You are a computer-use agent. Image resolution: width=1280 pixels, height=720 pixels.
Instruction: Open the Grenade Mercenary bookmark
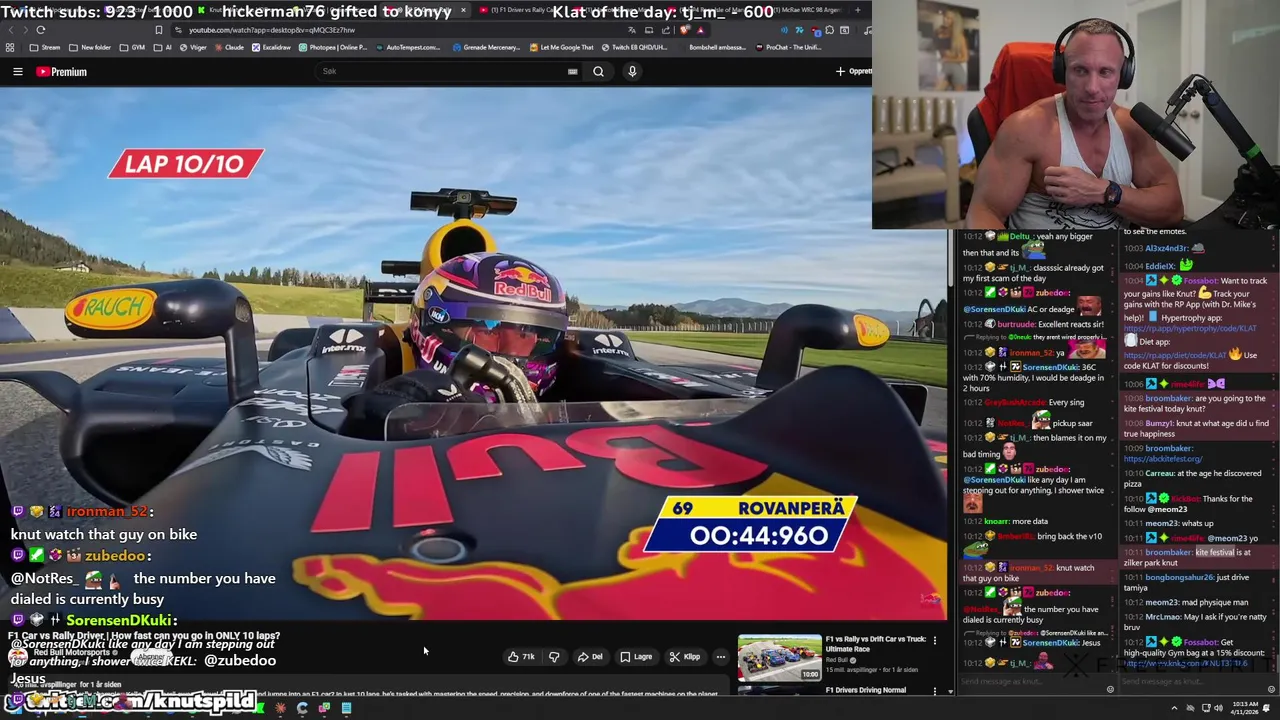pyautogui.click(x=486, y=47)
